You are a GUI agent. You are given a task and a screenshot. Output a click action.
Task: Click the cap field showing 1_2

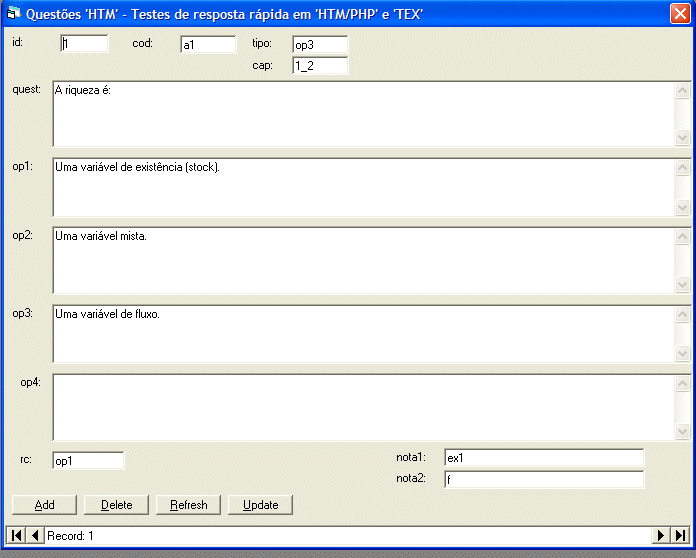tap(320, 66)
